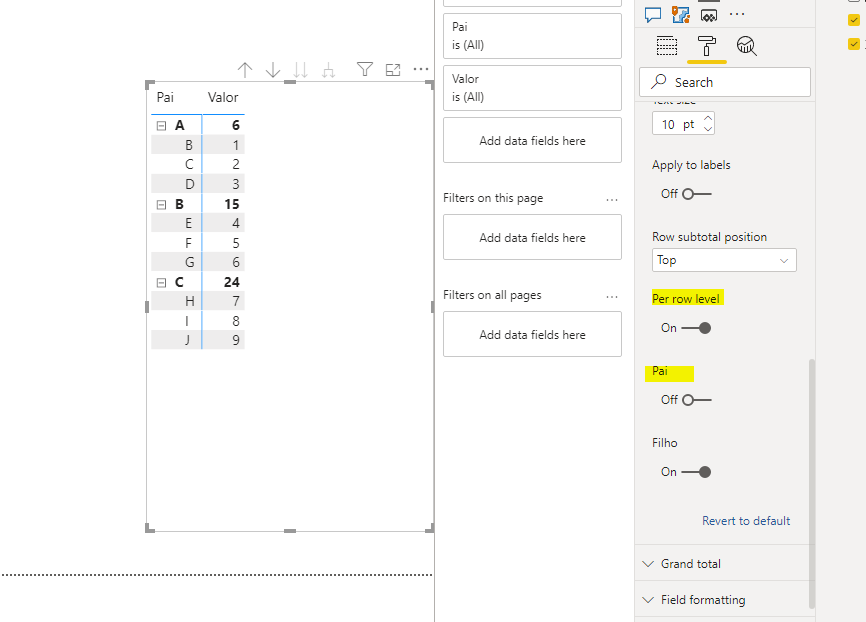Collapse row group A in matrix

(161, 126)
